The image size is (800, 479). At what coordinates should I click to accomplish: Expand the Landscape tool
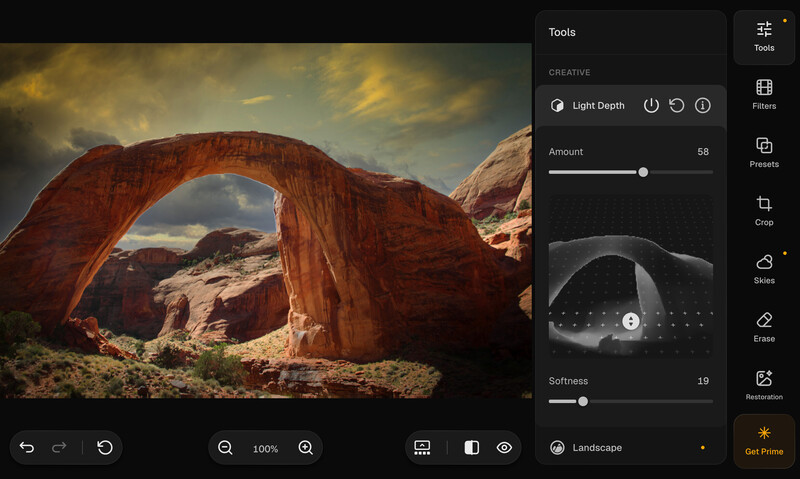click(631, 447)
